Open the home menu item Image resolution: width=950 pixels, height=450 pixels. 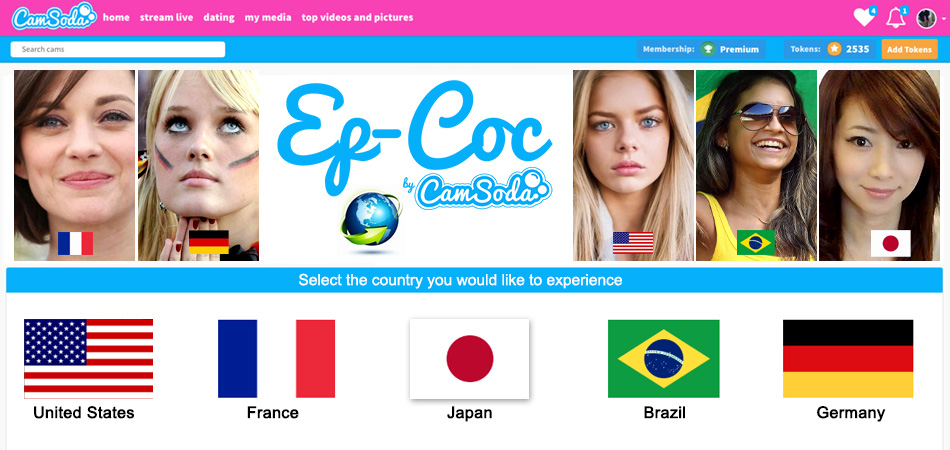[116, 18]
